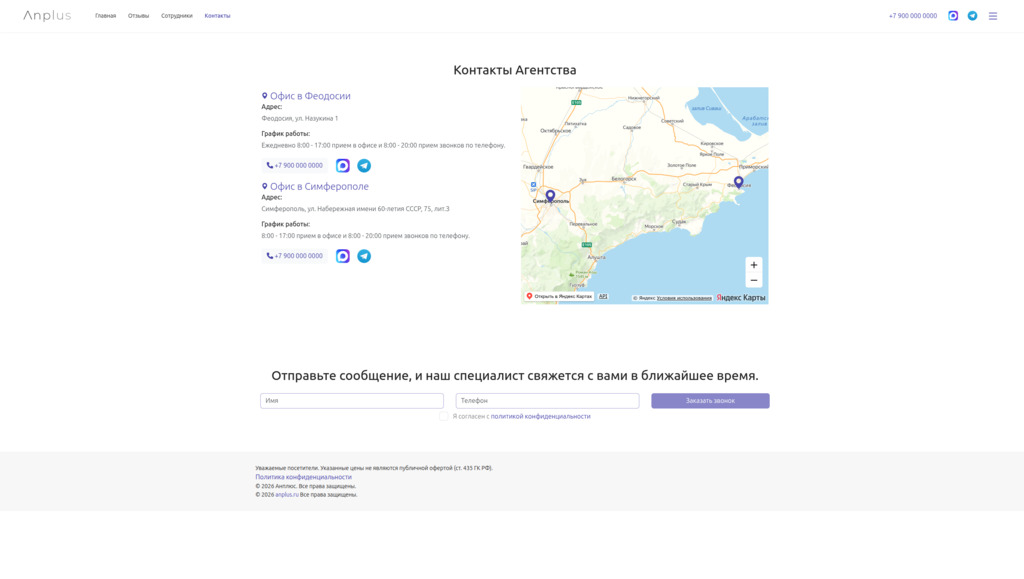Click the Feodosia map pin marker
This screenshot has height=579, width=1024.
pos(738,182)
